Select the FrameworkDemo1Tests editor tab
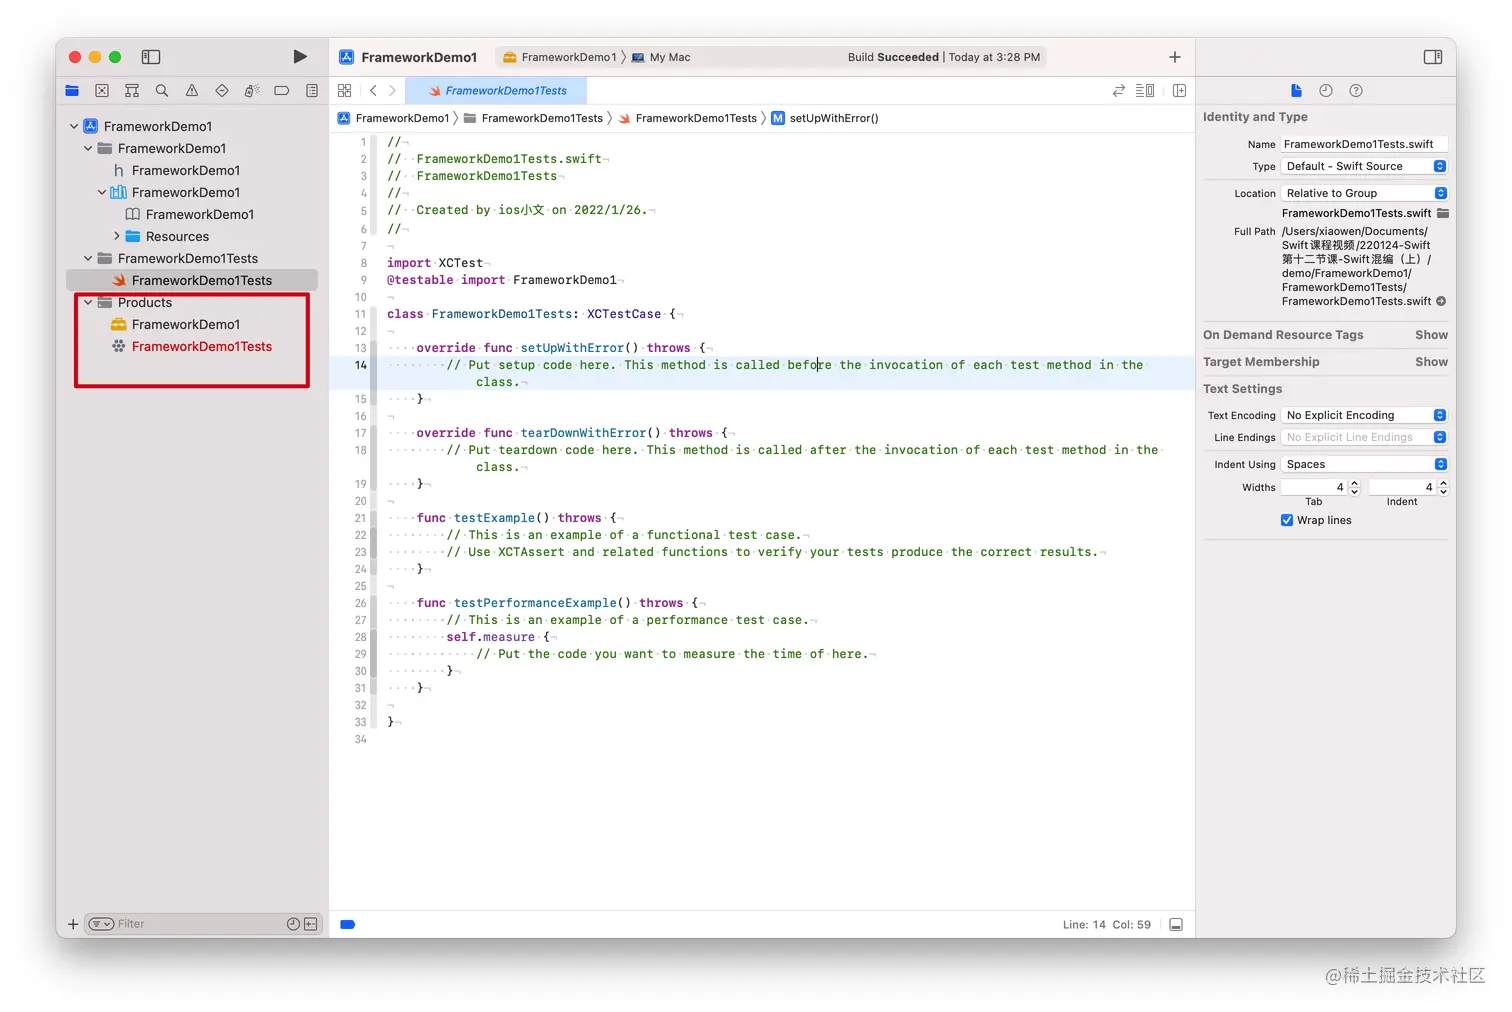The width and height of the screenshot is (1512, 1012). pyautogui.click(x=497, y=91)
